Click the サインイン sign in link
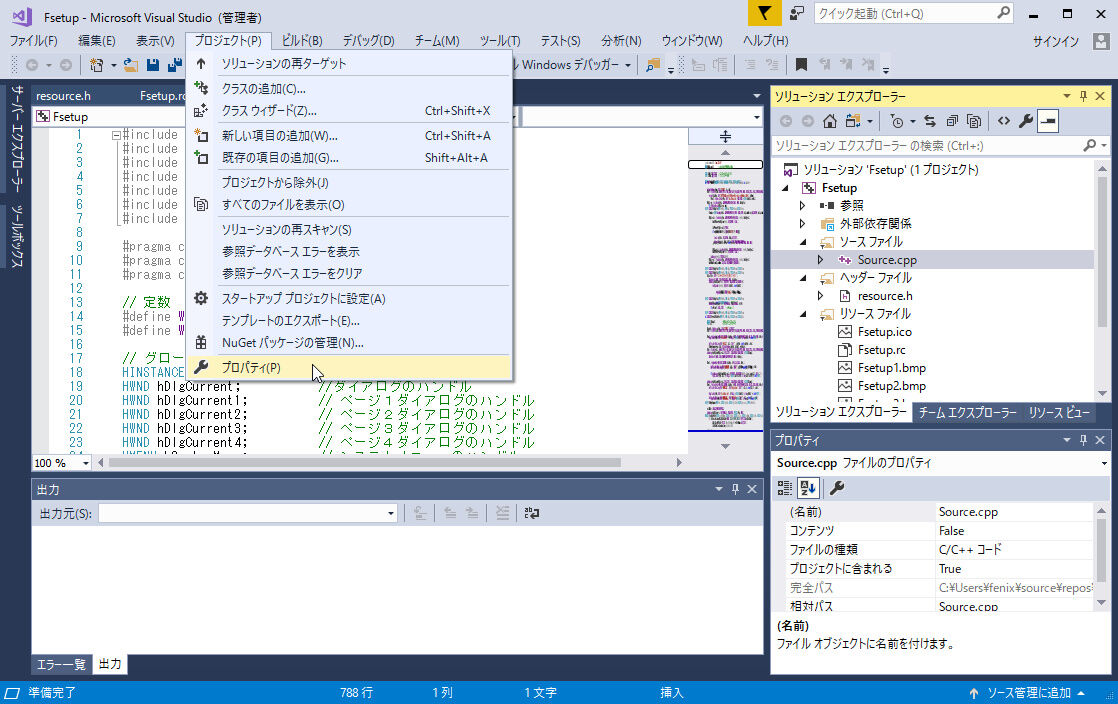The height and width of the screenshot is (704, 1118). coord(1056,41)
